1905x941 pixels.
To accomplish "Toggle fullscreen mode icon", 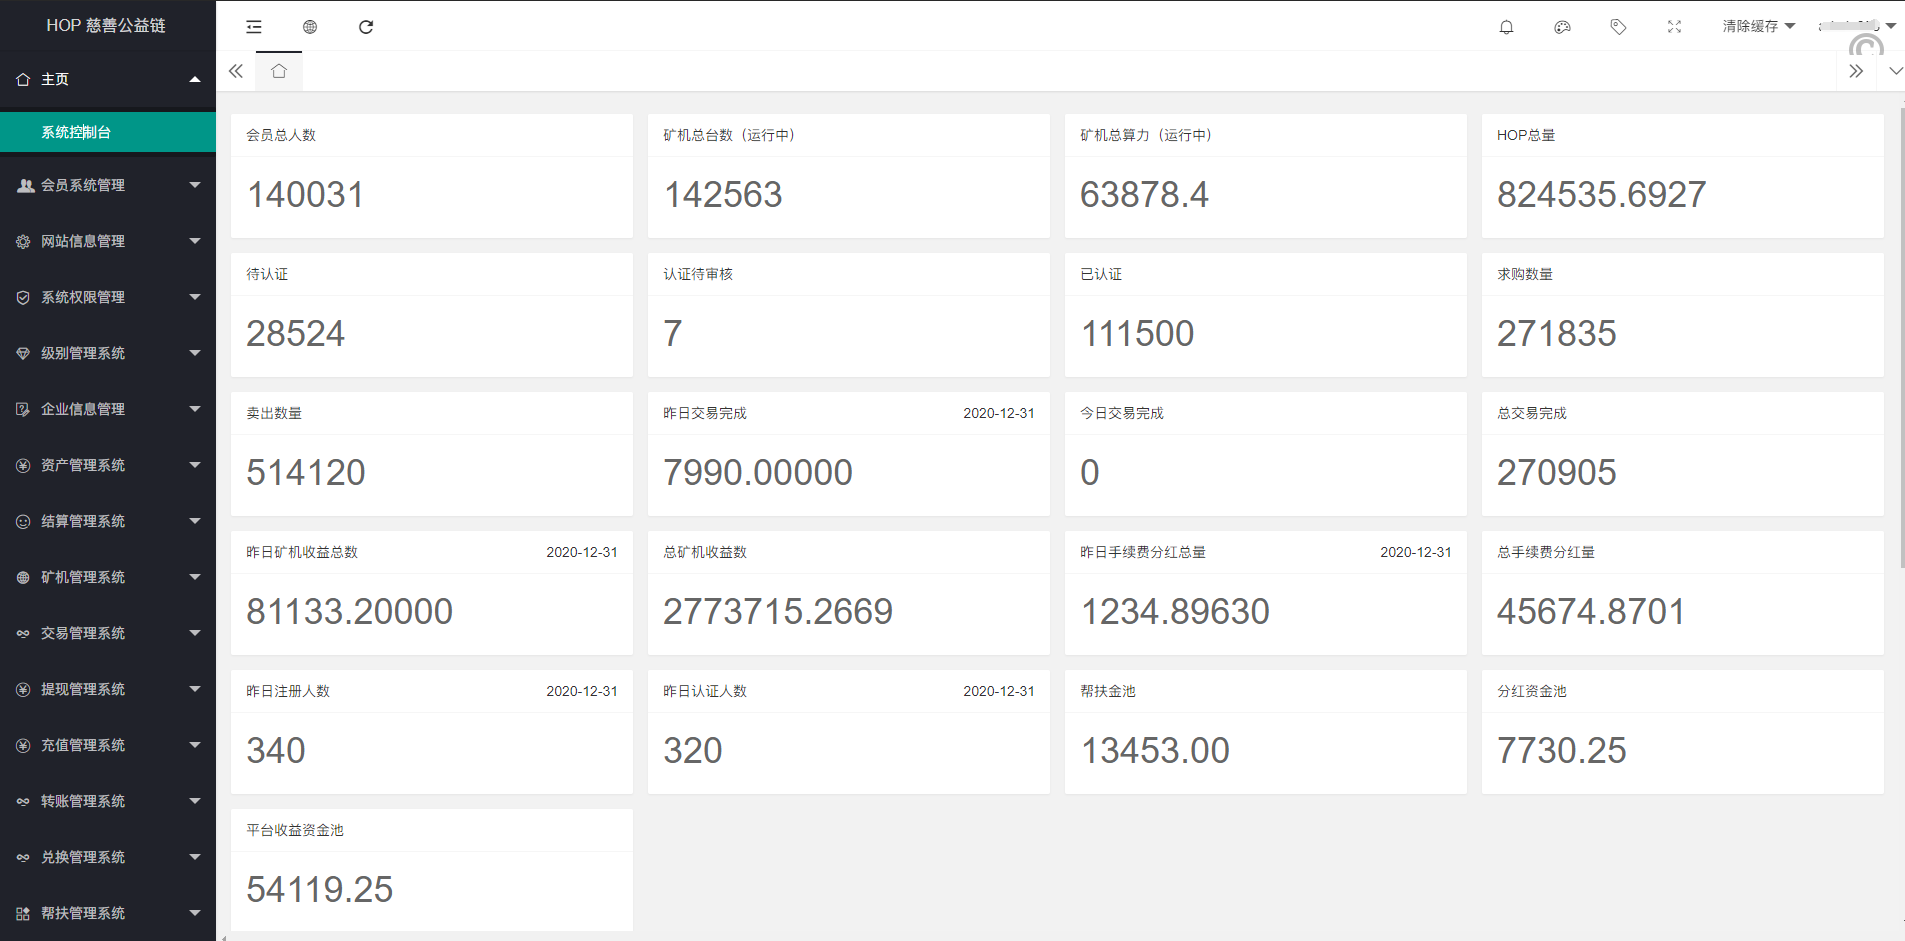I will [1674, 27].
